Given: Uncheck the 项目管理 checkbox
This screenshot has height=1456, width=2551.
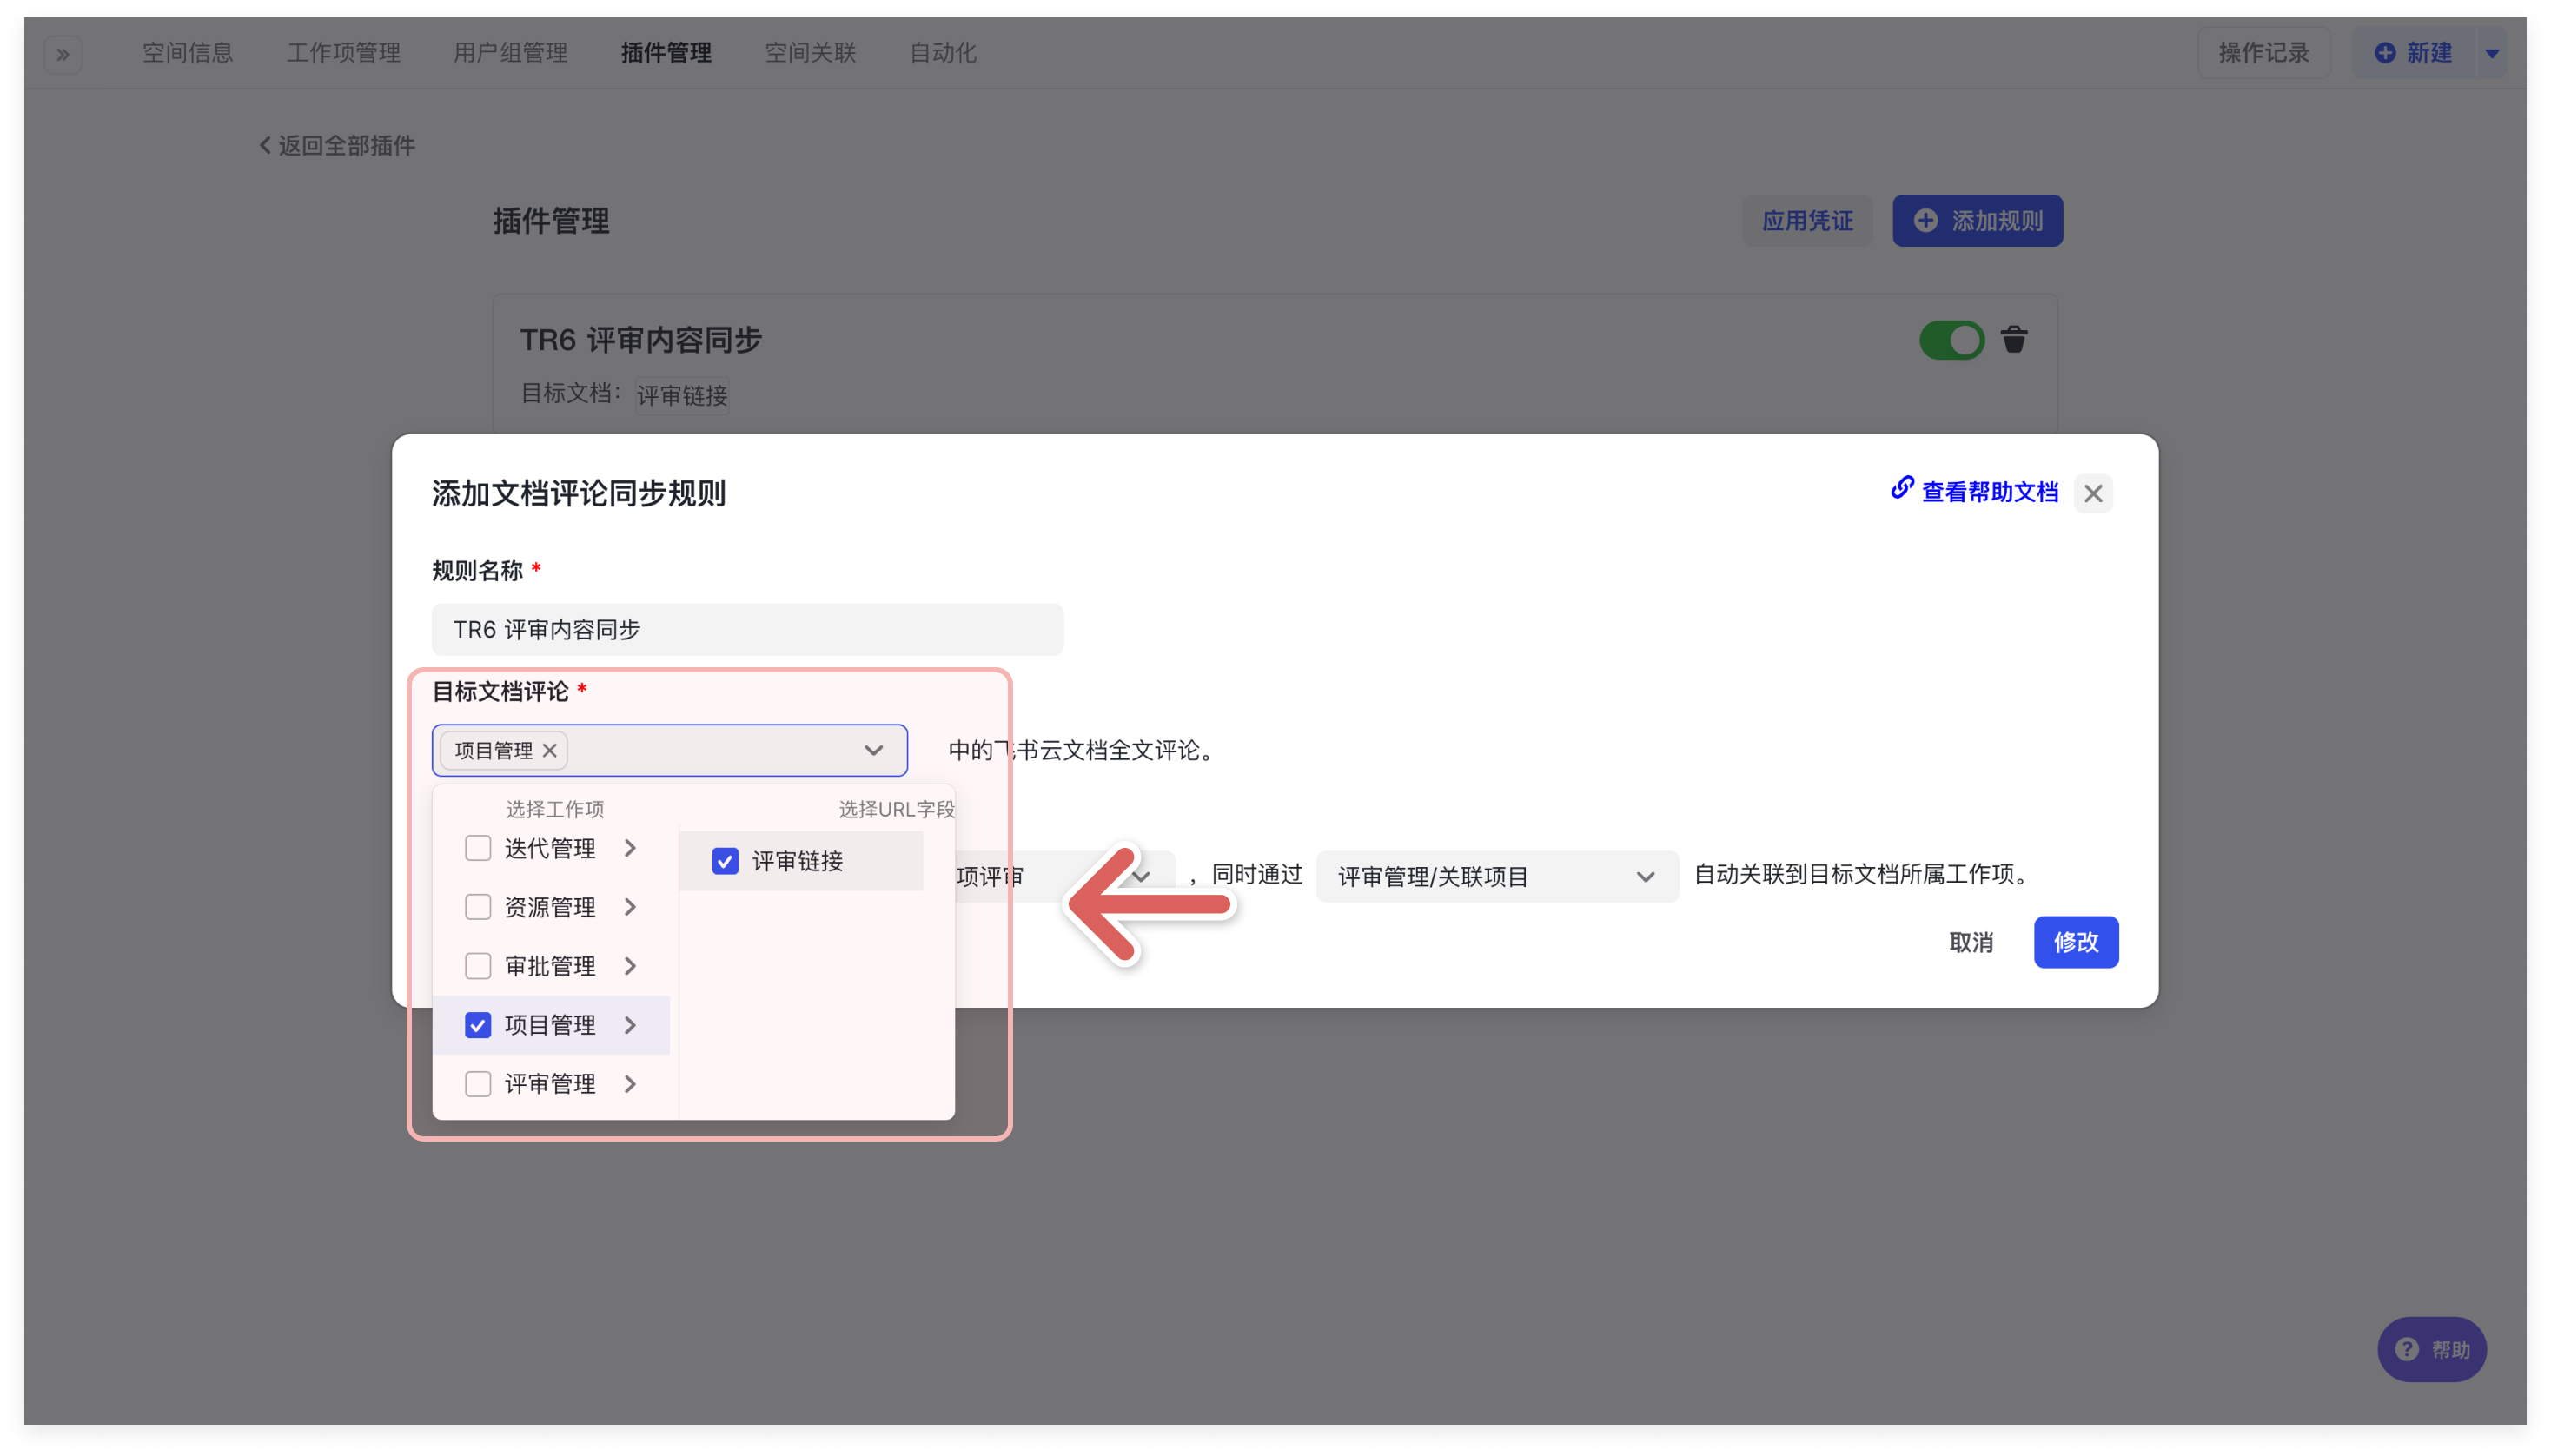Looking at the screenshot, I should point(478,1025).
